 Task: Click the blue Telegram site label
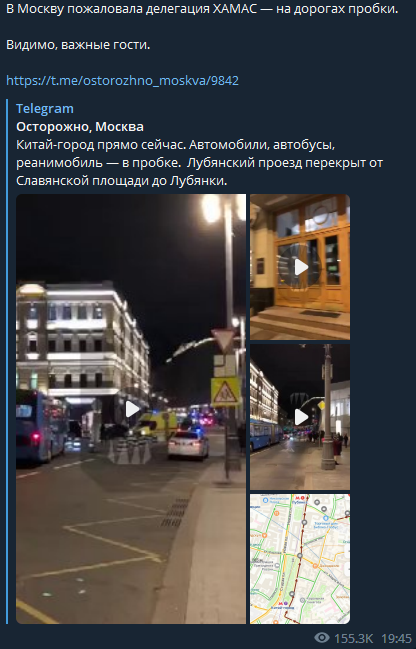pyautogui.click(x=45, y=108)
